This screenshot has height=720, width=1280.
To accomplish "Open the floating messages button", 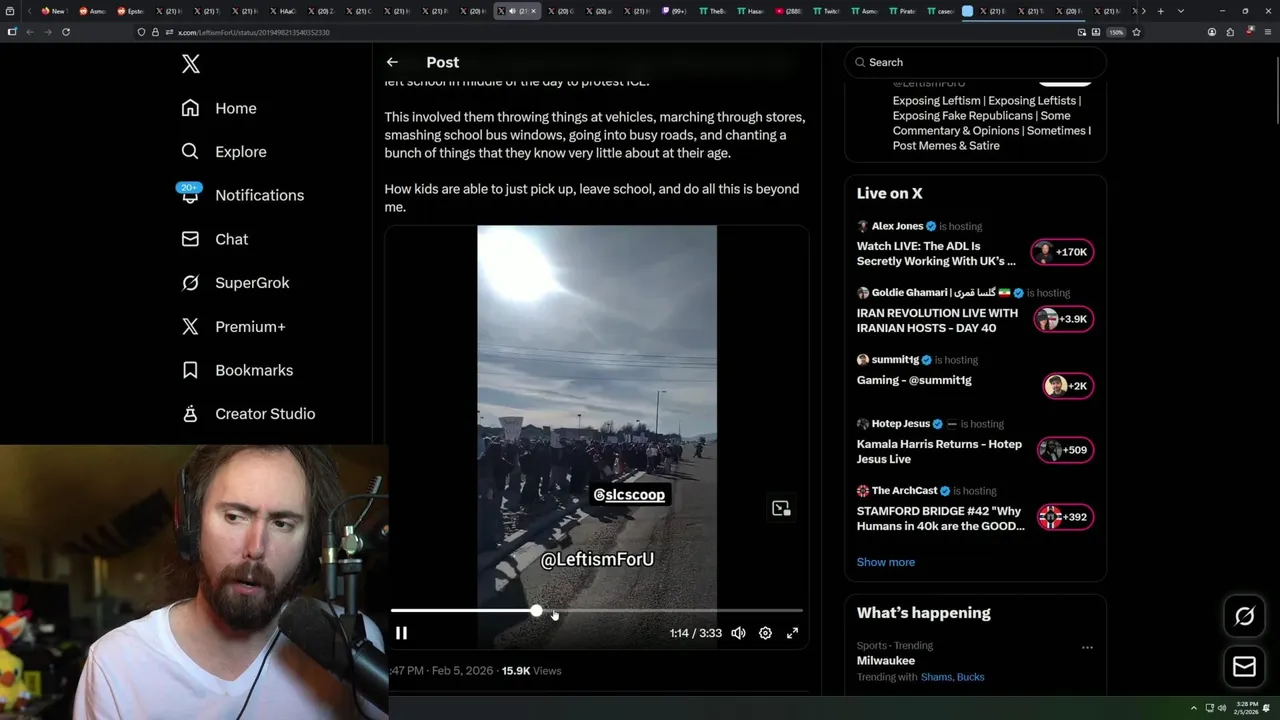I will 1245,666.
